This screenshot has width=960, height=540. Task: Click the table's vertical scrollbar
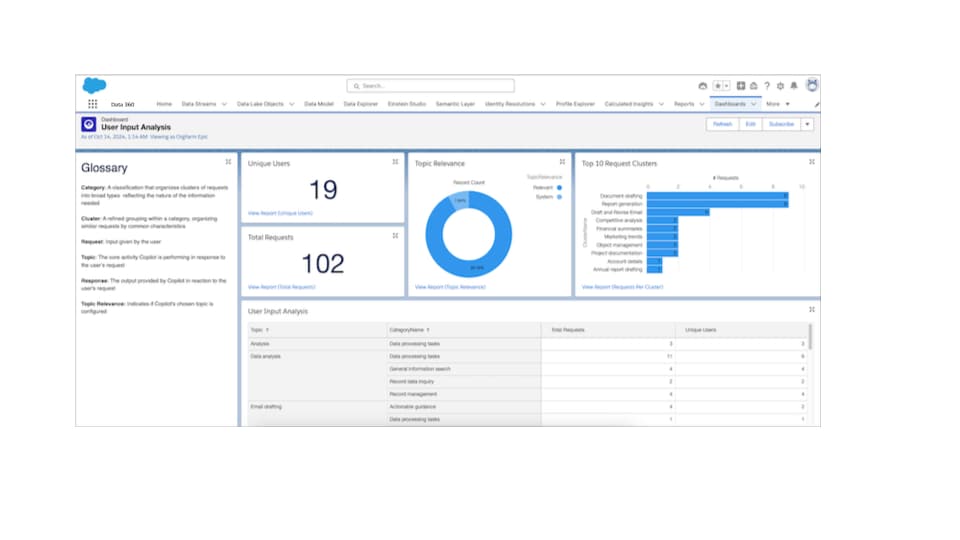[x=811, y=338]
